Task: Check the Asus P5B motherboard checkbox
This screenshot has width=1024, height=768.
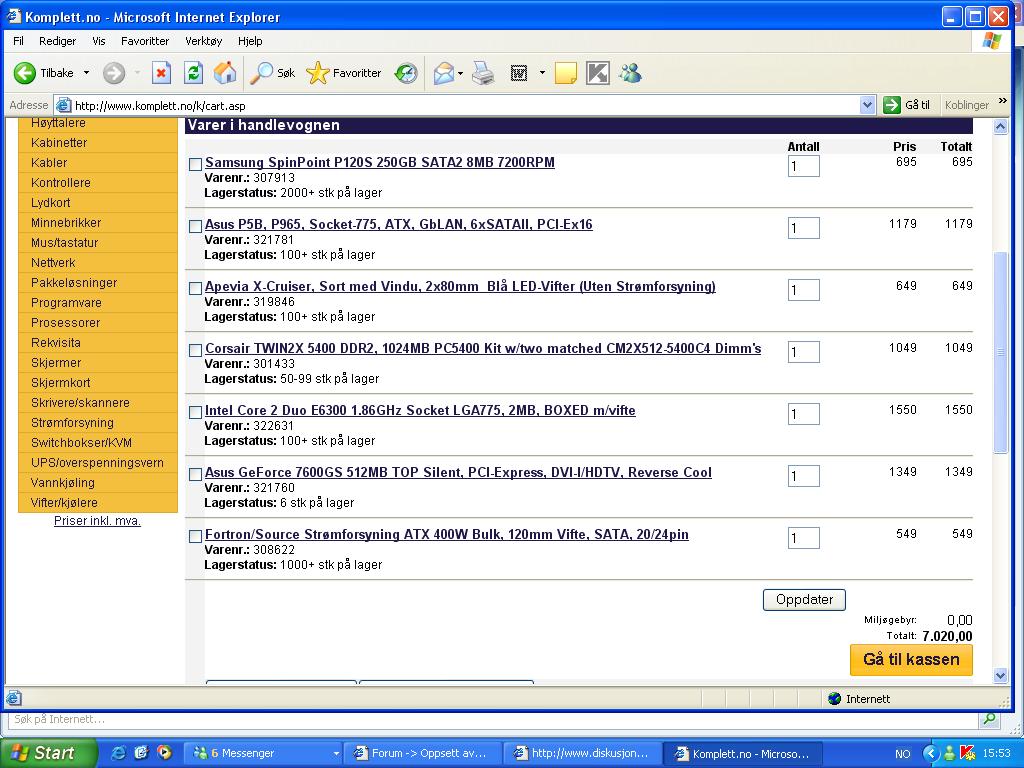Action: [x=195, y=226]
